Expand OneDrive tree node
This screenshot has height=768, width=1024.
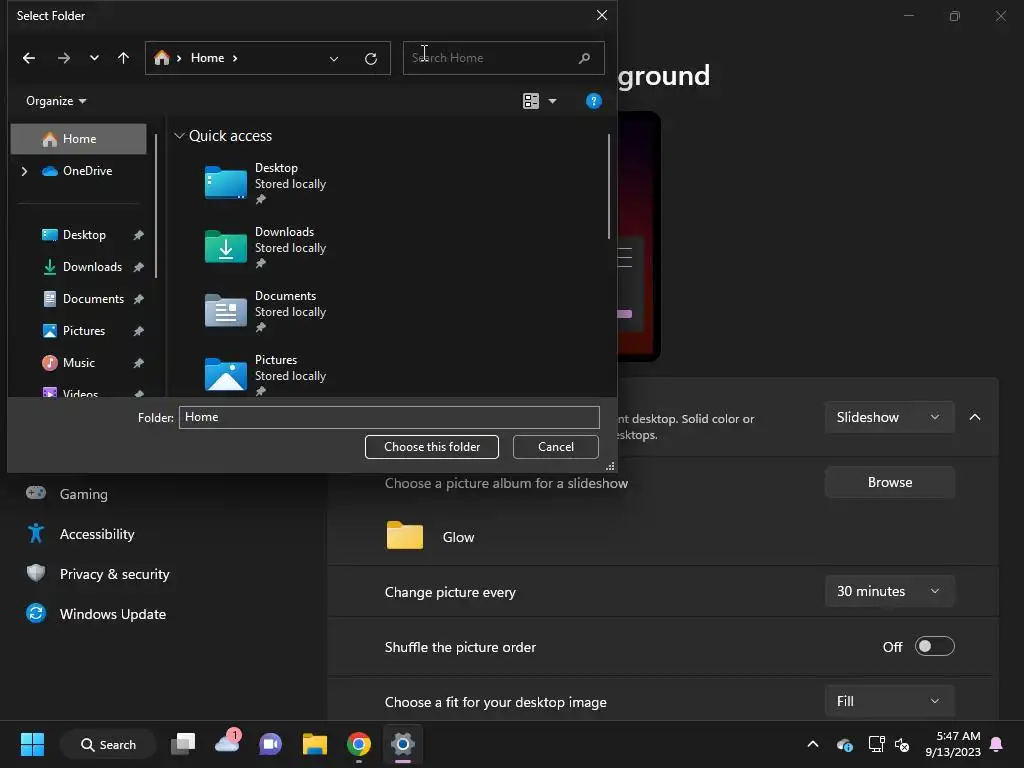(24, 171)
